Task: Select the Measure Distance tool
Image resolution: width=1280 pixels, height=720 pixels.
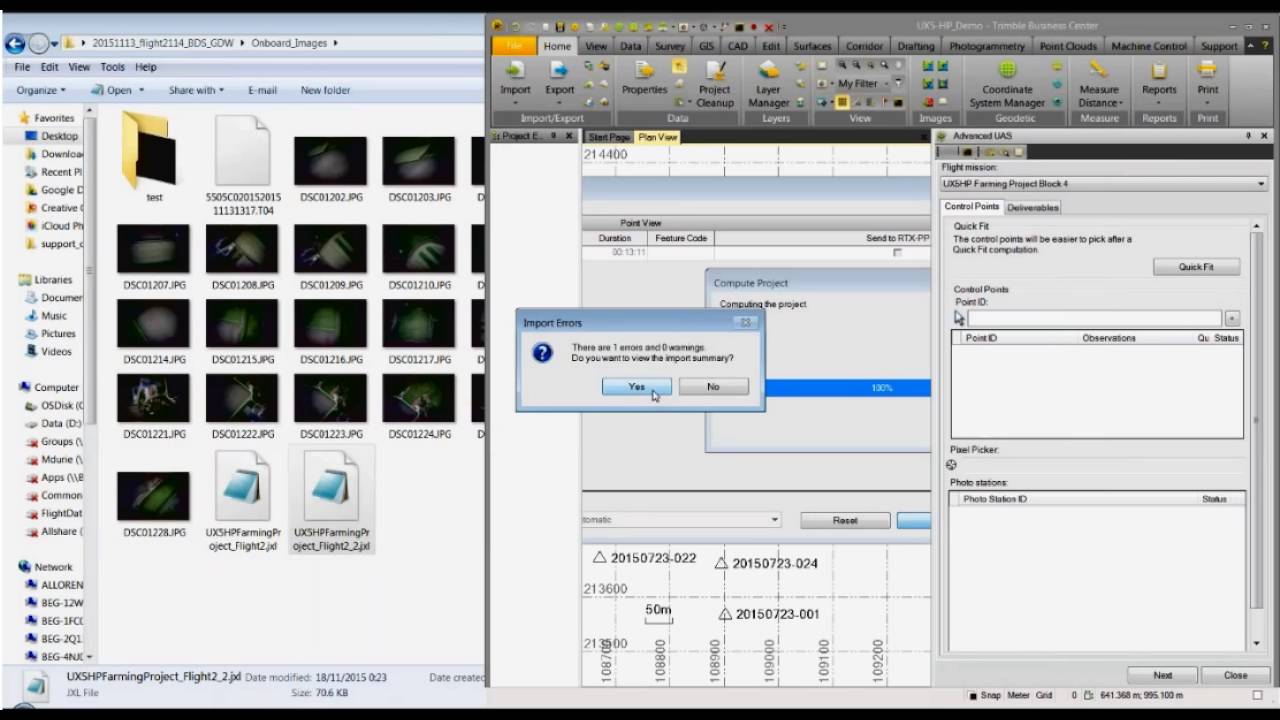Action: click(x=1099, y=84)
